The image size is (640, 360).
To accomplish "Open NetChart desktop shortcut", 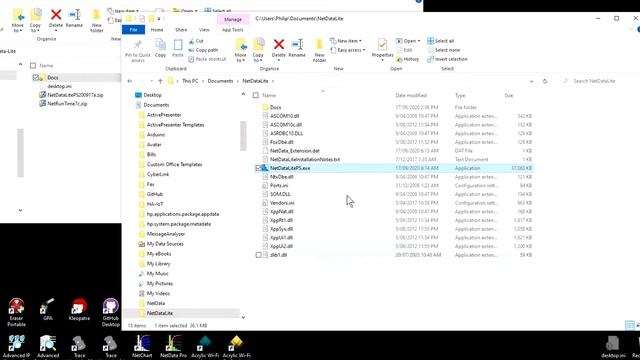I will coord(142,346).
